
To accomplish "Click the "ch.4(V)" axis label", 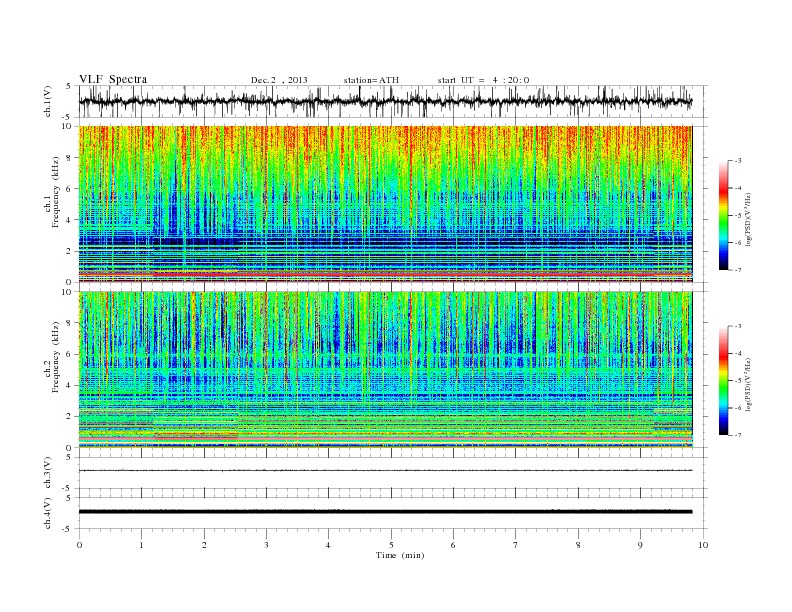I will click(48, 514).
